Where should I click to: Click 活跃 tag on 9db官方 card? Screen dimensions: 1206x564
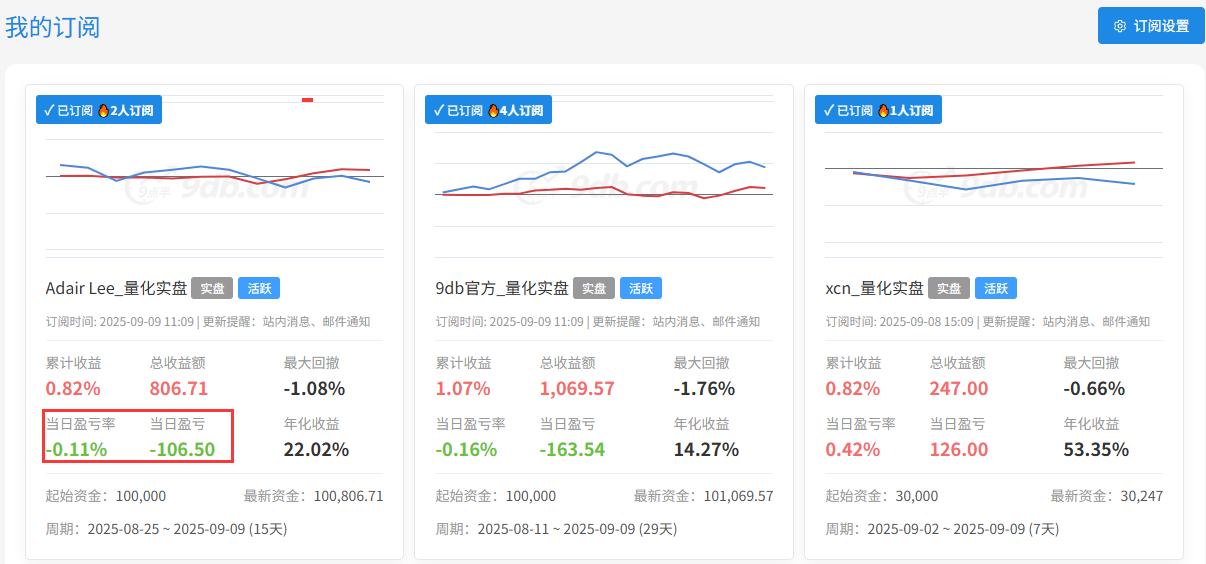(640, 288)
